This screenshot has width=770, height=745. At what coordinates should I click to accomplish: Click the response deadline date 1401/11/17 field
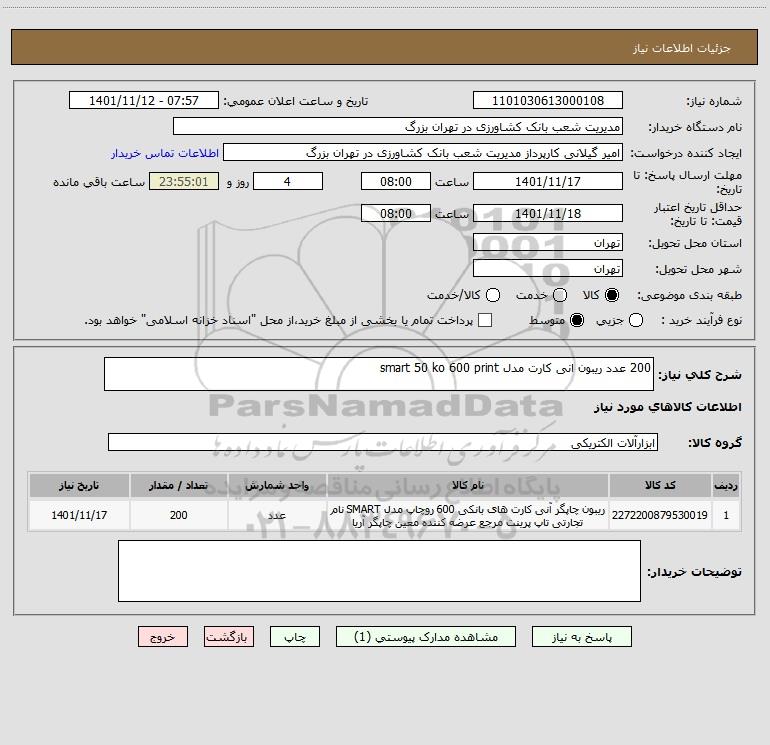coord(548,181)
